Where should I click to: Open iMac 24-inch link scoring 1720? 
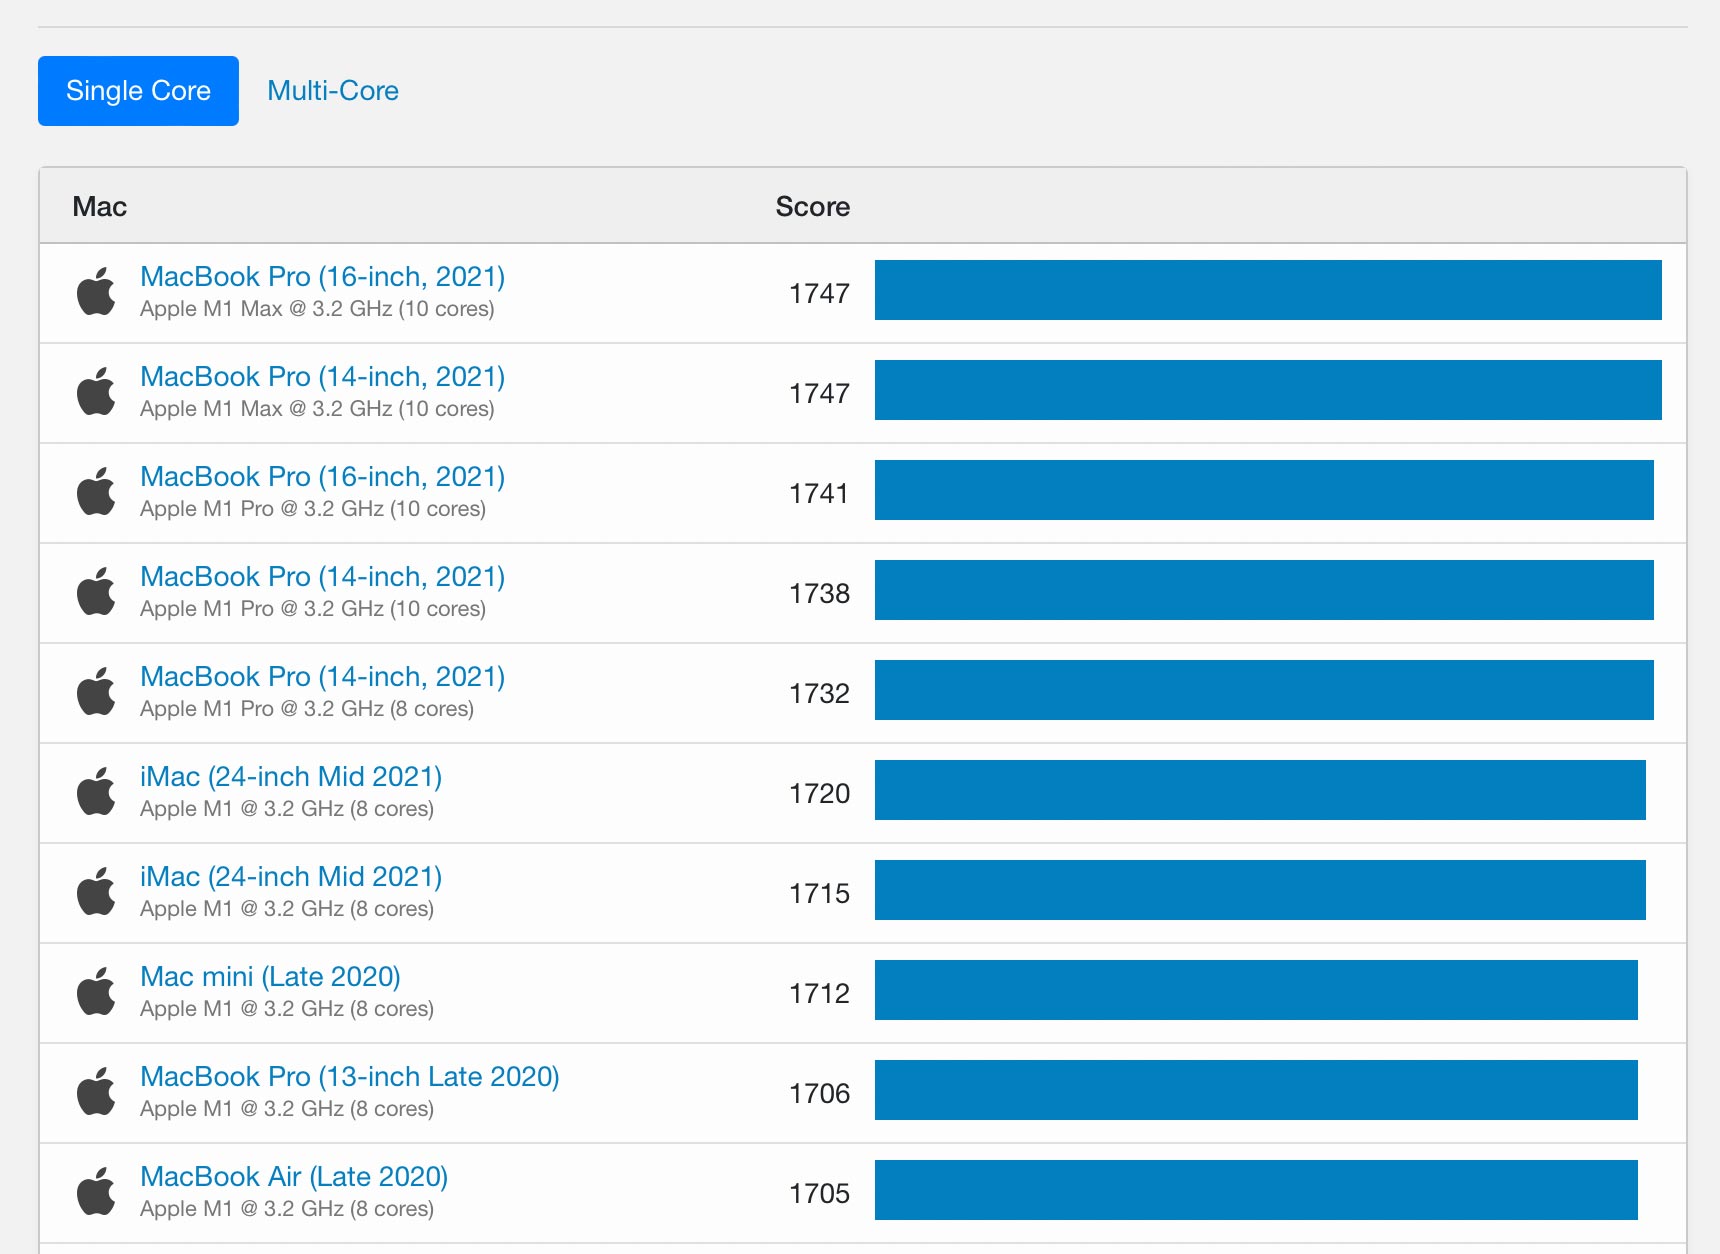click(x=291, y=777)
